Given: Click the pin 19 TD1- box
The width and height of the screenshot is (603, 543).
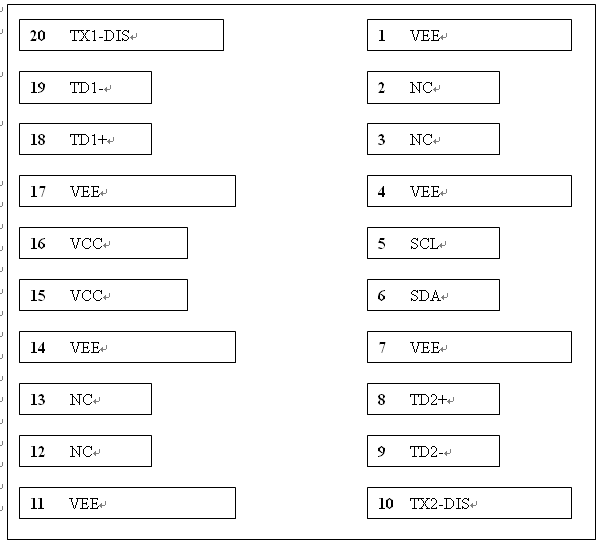Looking at the screenshot, I should [85, 87].
